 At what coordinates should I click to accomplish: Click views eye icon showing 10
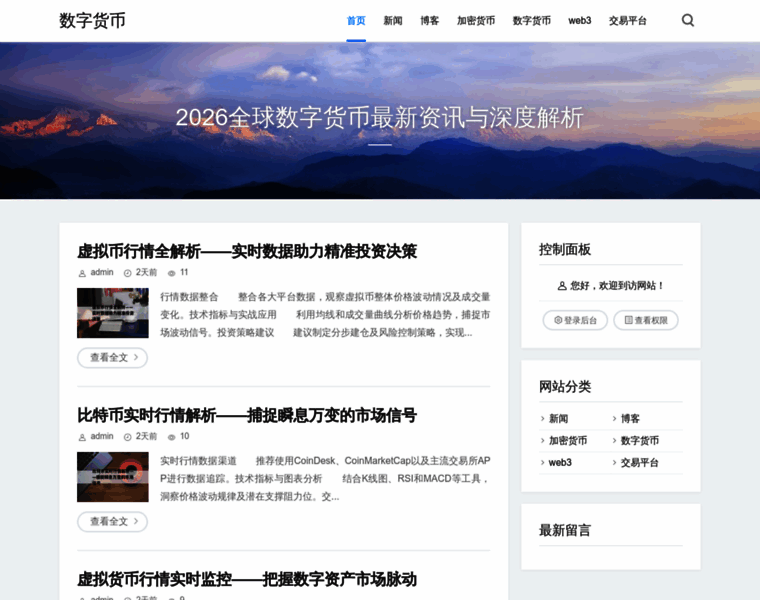pyautogui.click(x=171, y=437)
